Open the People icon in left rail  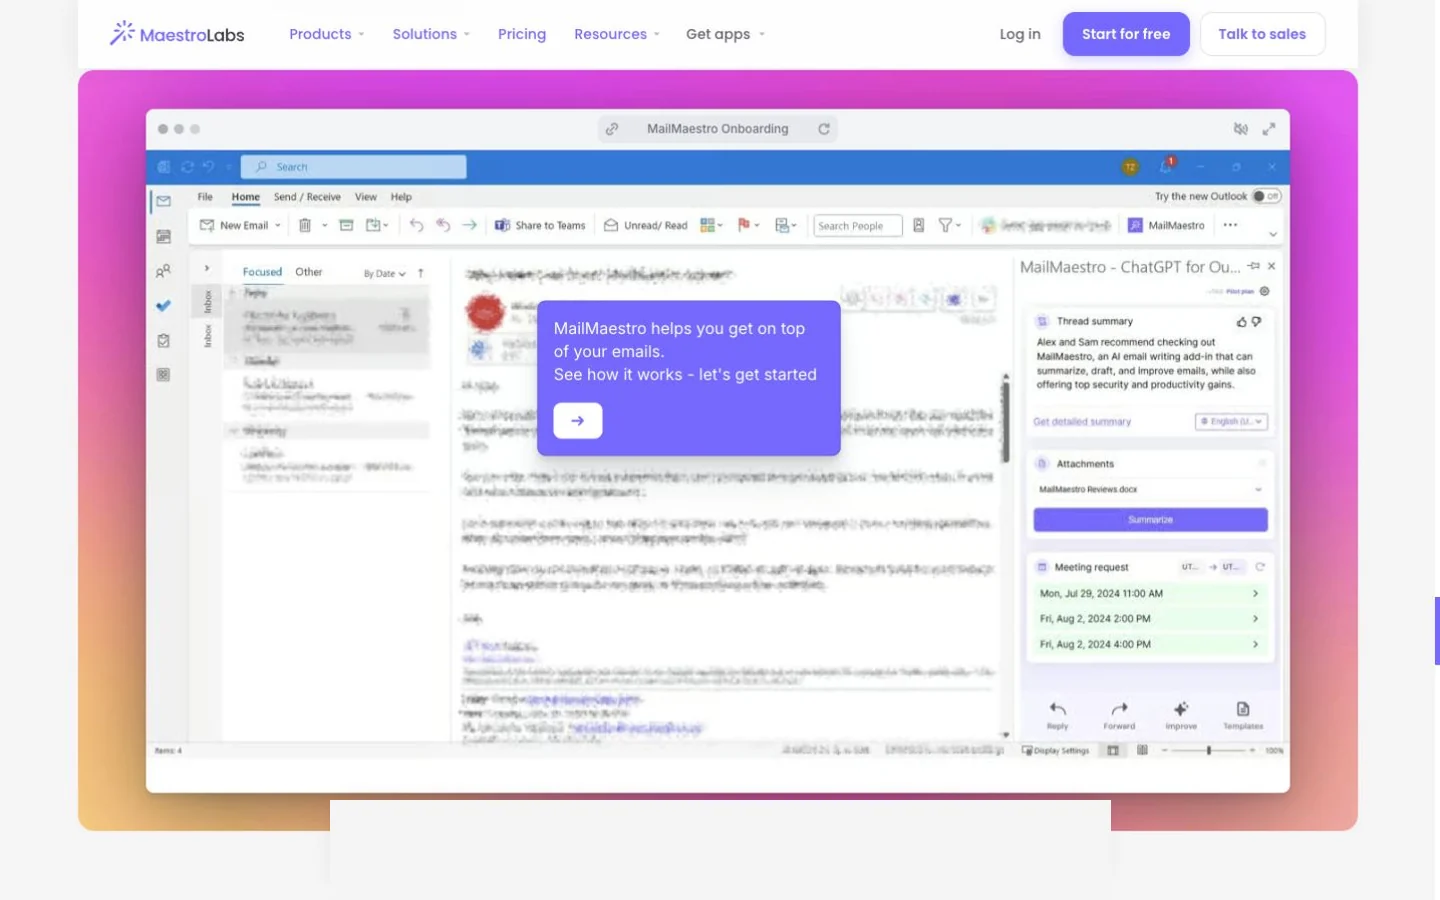tap(164, 271)
